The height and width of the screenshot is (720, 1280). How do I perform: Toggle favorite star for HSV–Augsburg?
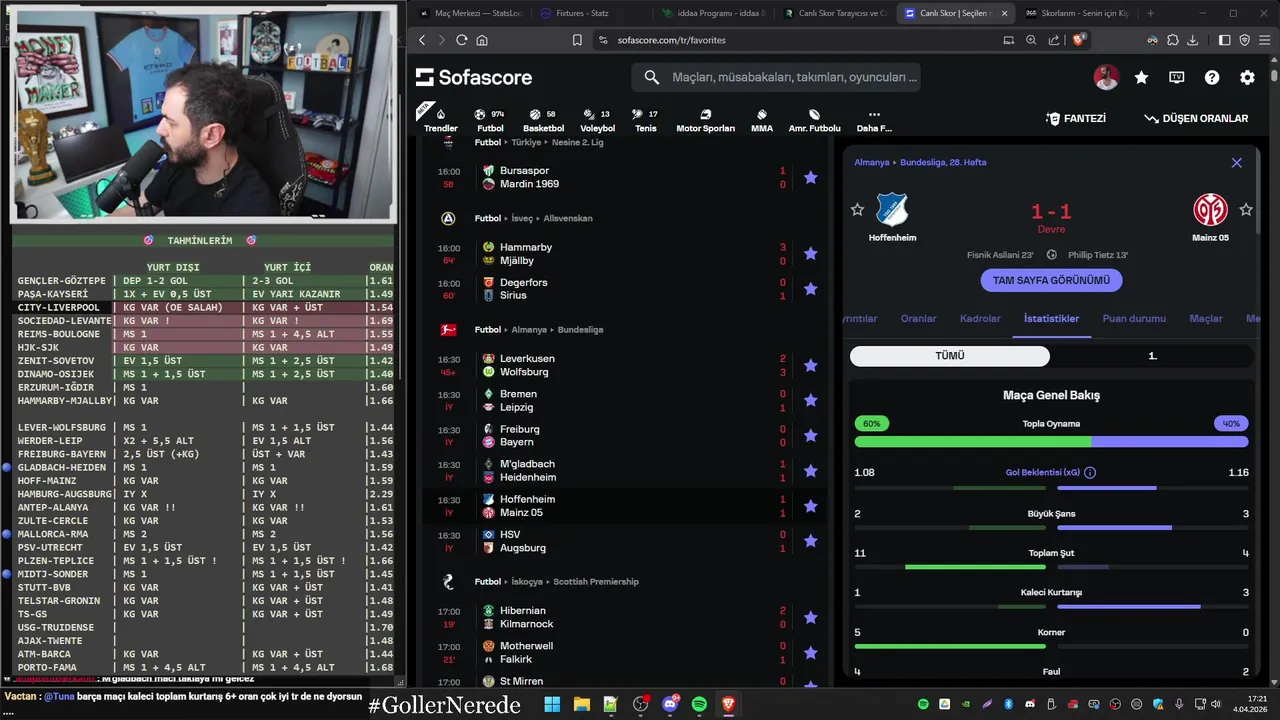pyautogui.click(x=811, y=541)
